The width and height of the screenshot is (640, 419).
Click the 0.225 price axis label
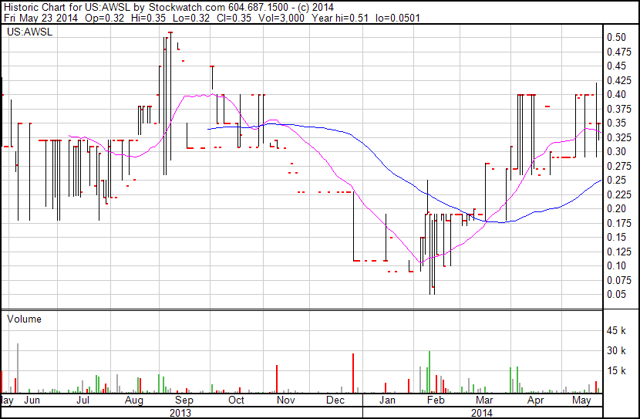pyautogui.click(x=619, y=195)
